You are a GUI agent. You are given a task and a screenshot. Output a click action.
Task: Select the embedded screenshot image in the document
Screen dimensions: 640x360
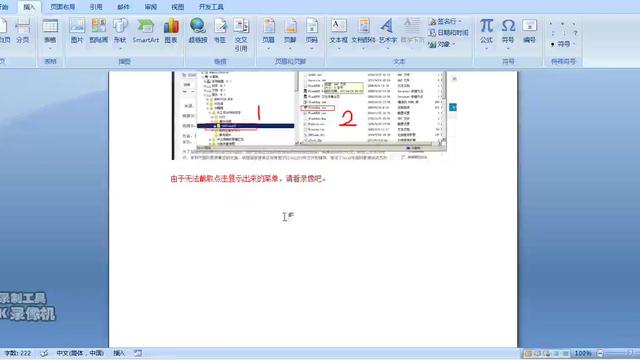click(x=314, y=116)
